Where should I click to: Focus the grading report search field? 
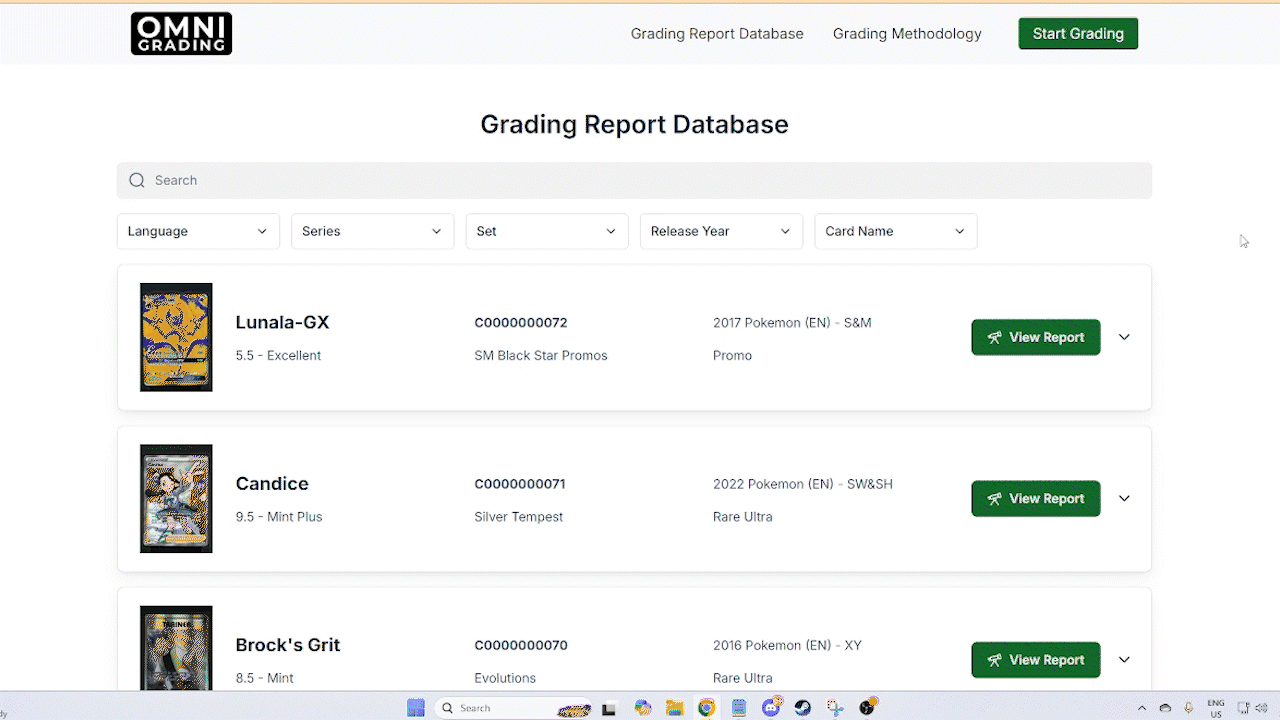click(640, 181)
